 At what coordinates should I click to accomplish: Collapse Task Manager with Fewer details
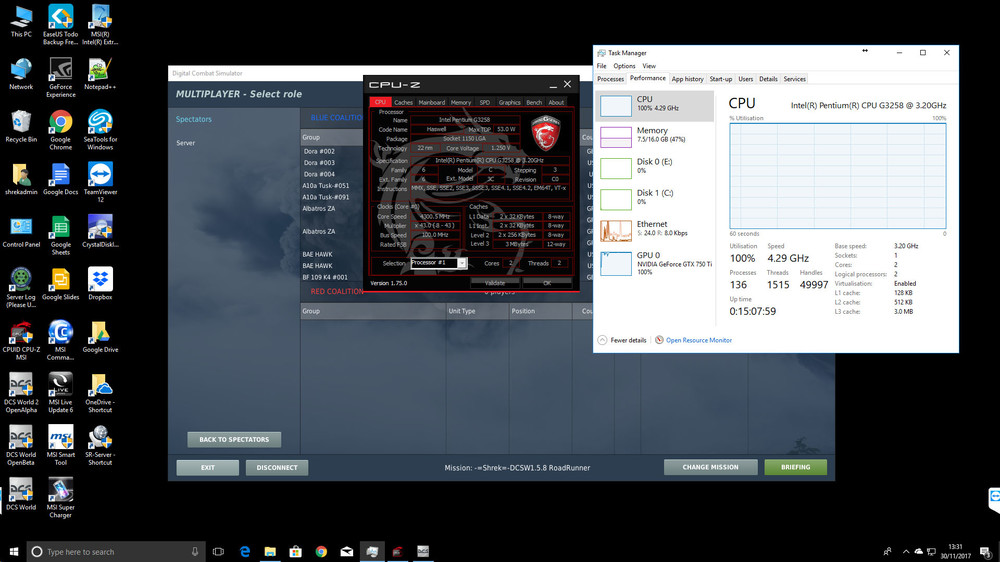point(622,340)
